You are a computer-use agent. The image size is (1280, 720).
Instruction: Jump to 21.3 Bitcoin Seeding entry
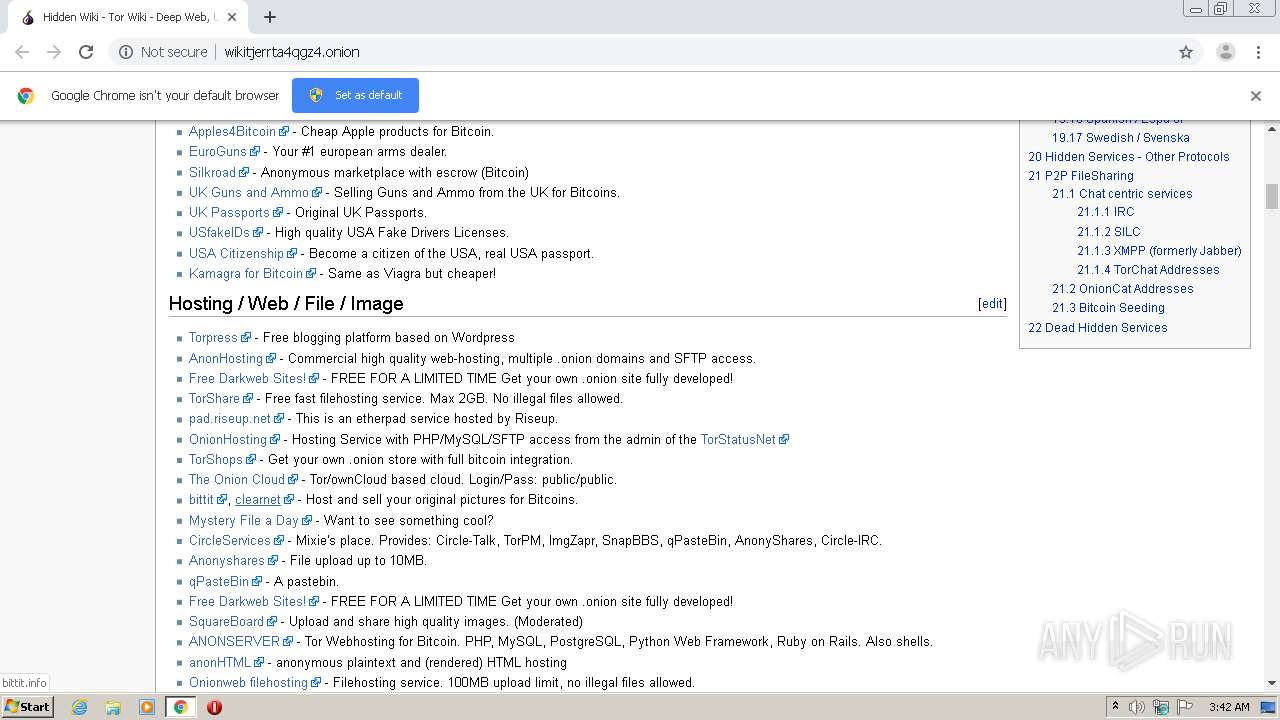pos(1108,308)
